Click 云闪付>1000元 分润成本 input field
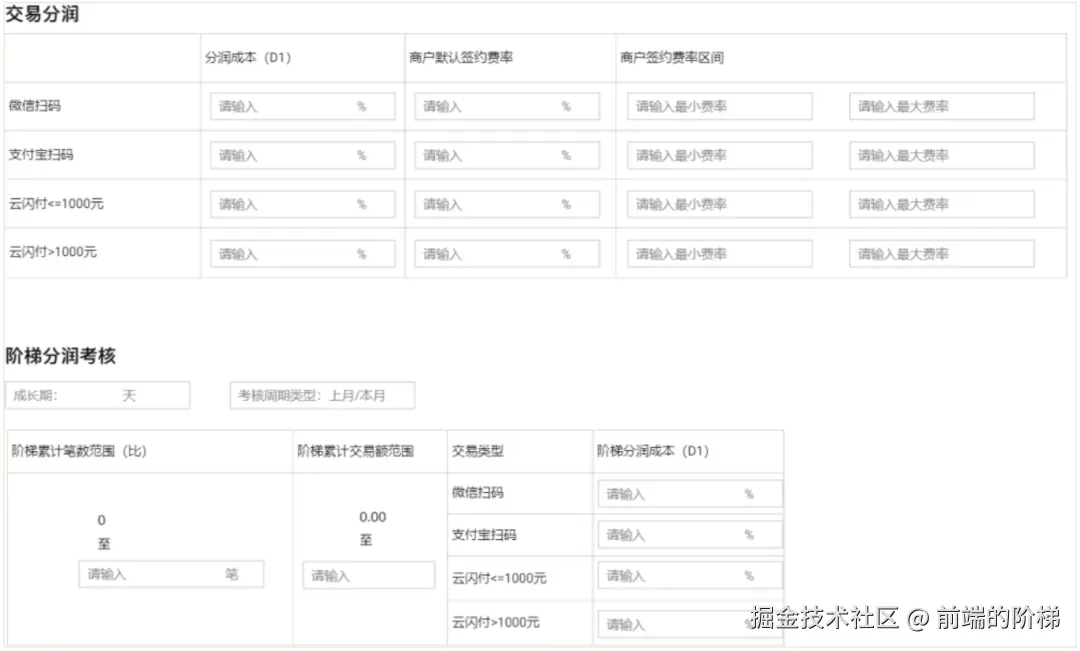 tap(300, 252)
